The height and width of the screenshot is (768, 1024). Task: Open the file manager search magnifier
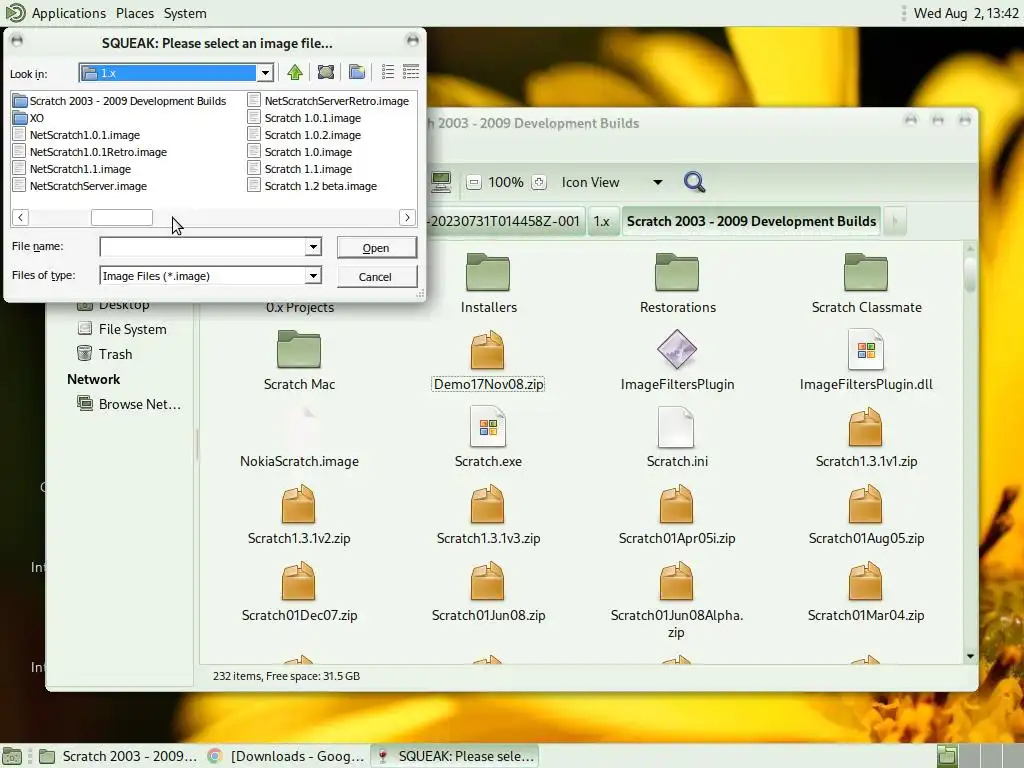click(694, 182)
